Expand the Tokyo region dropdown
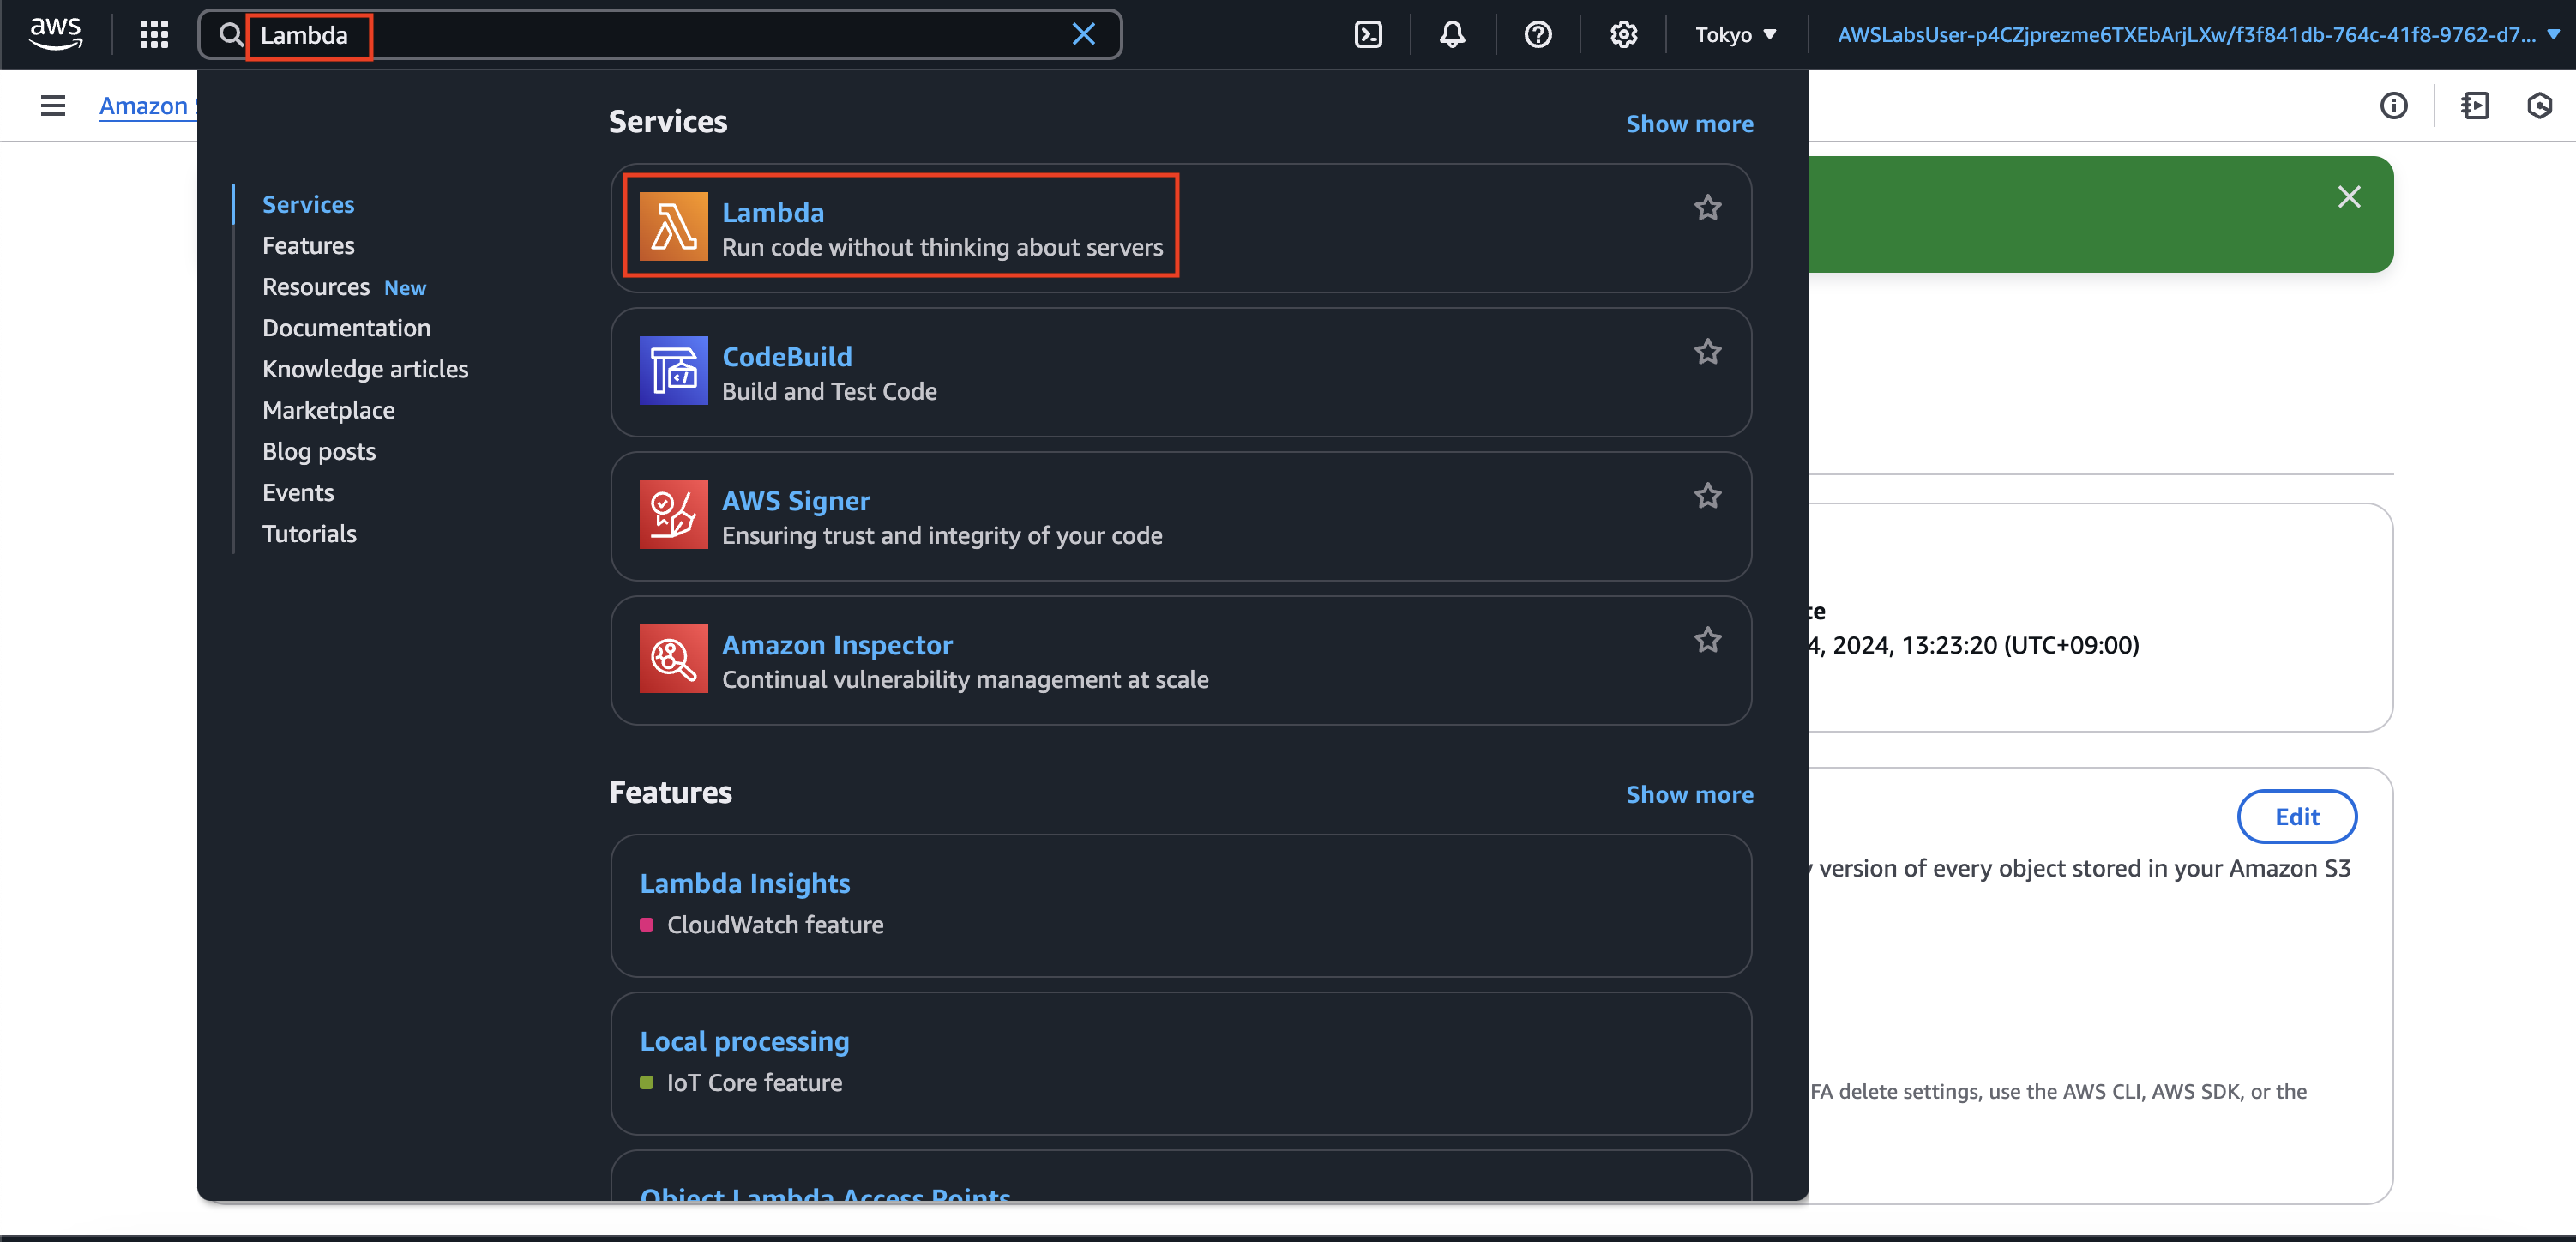This screenshot has width=2576, height=1242. [x=1736, y=35]
